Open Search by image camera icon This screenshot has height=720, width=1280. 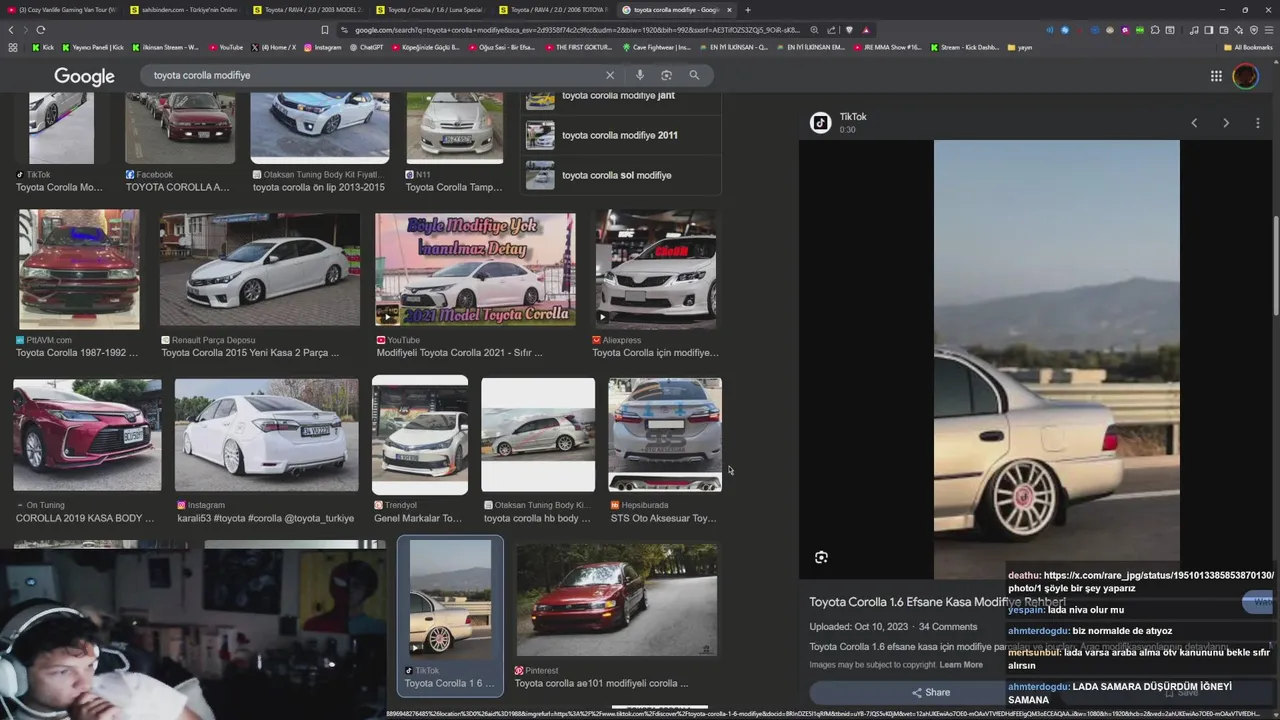point(666,75)
